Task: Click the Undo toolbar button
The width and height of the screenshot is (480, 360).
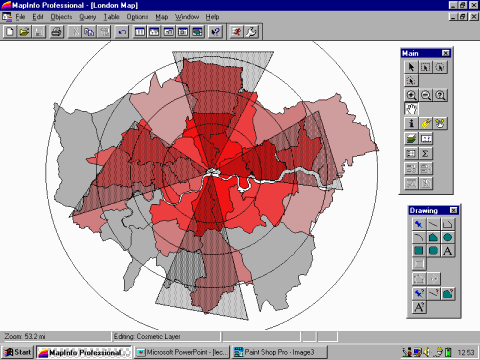Action: pos(122,32)
